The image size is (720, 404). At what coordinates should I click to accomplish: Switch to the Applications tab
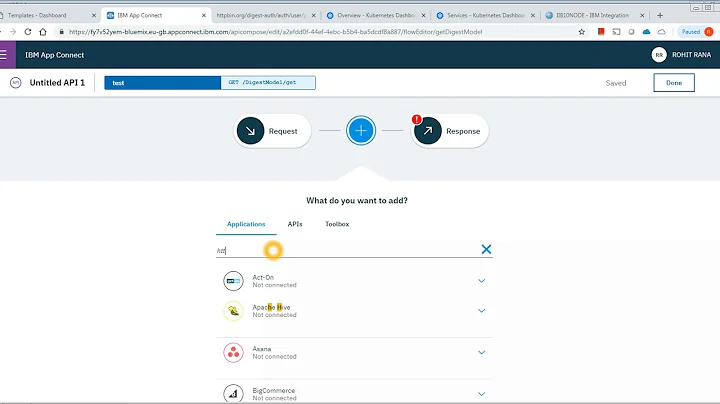(246, 224)
